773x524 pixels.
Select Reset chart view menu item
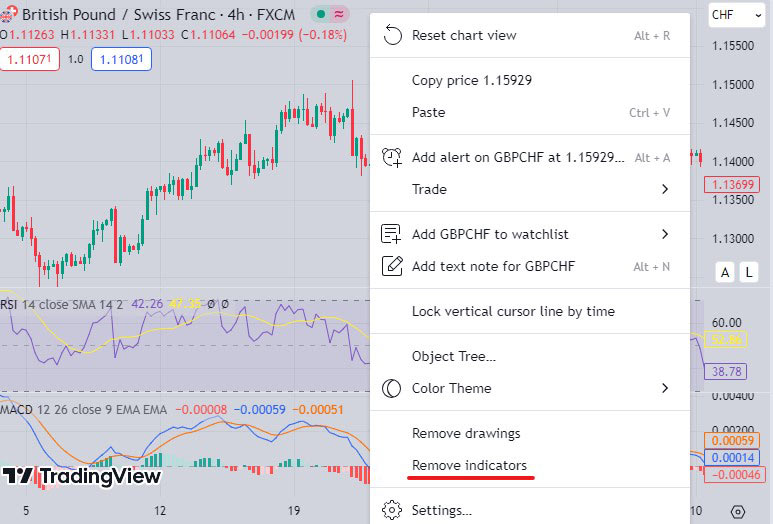(529, 35)
